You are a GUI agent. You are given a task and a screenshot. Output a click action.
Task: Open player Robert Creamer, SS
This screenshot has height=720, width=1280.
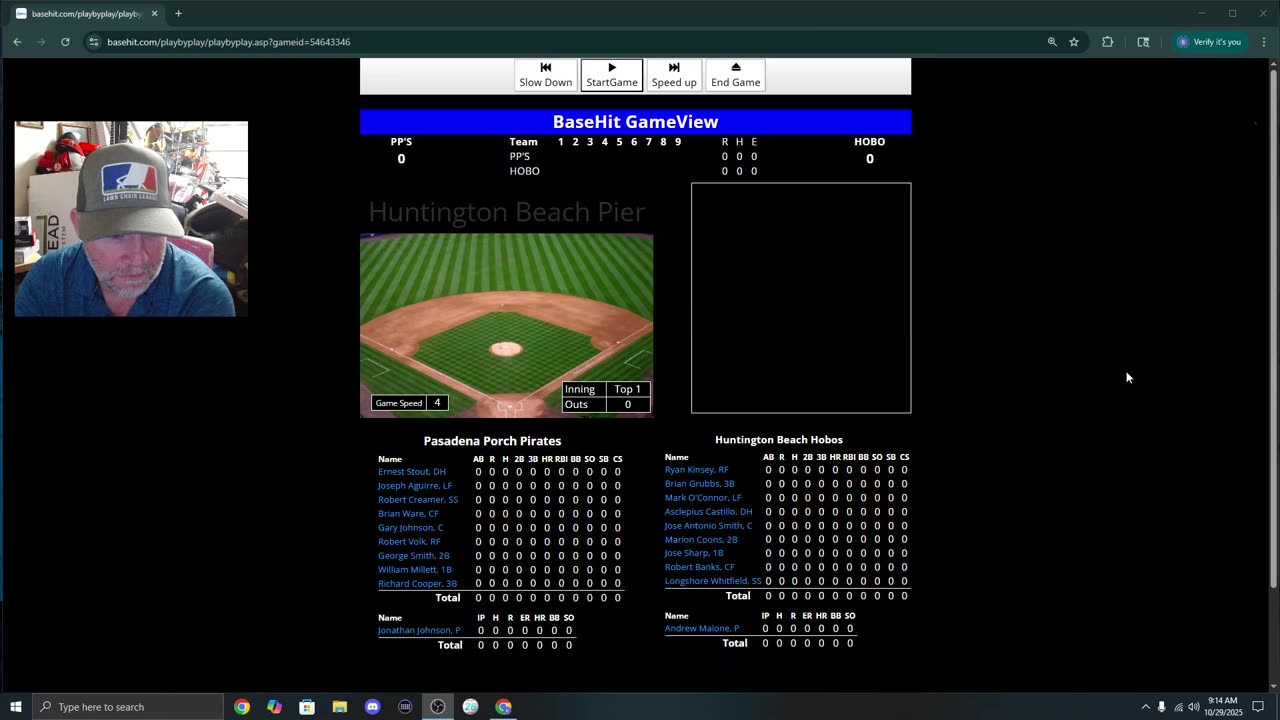pos(418,500)
